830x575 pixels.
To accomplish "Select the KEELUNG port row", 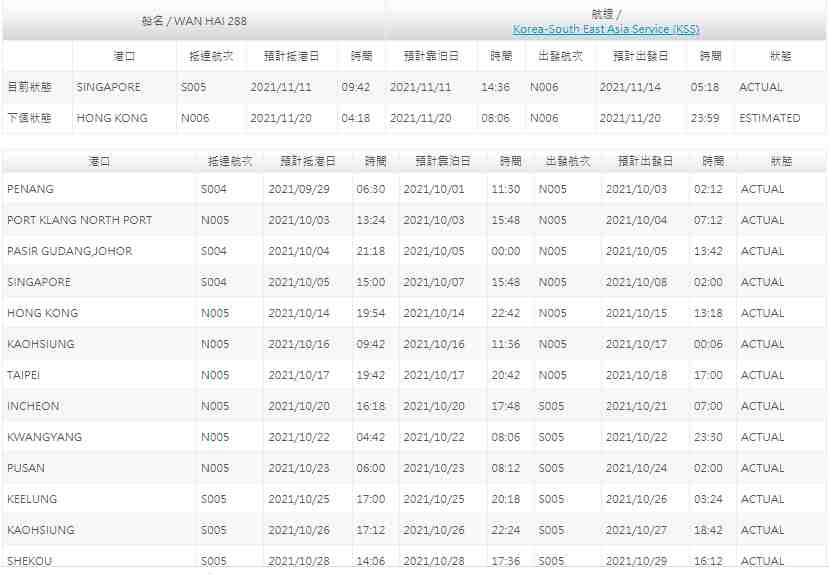I will coord(414,499).
